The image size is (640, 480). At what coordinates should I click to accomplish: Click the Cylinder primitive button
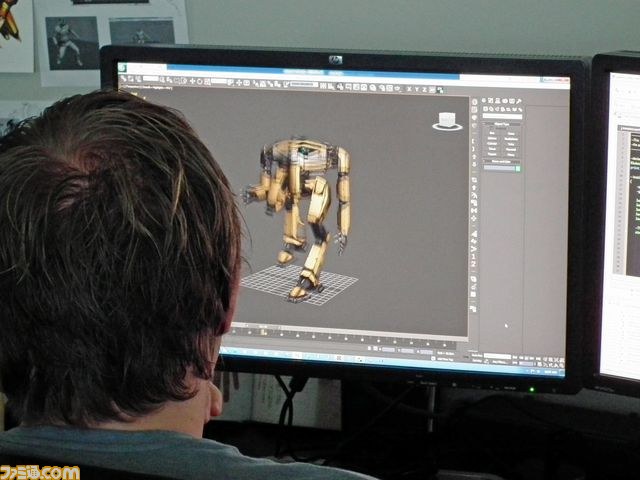492,144
